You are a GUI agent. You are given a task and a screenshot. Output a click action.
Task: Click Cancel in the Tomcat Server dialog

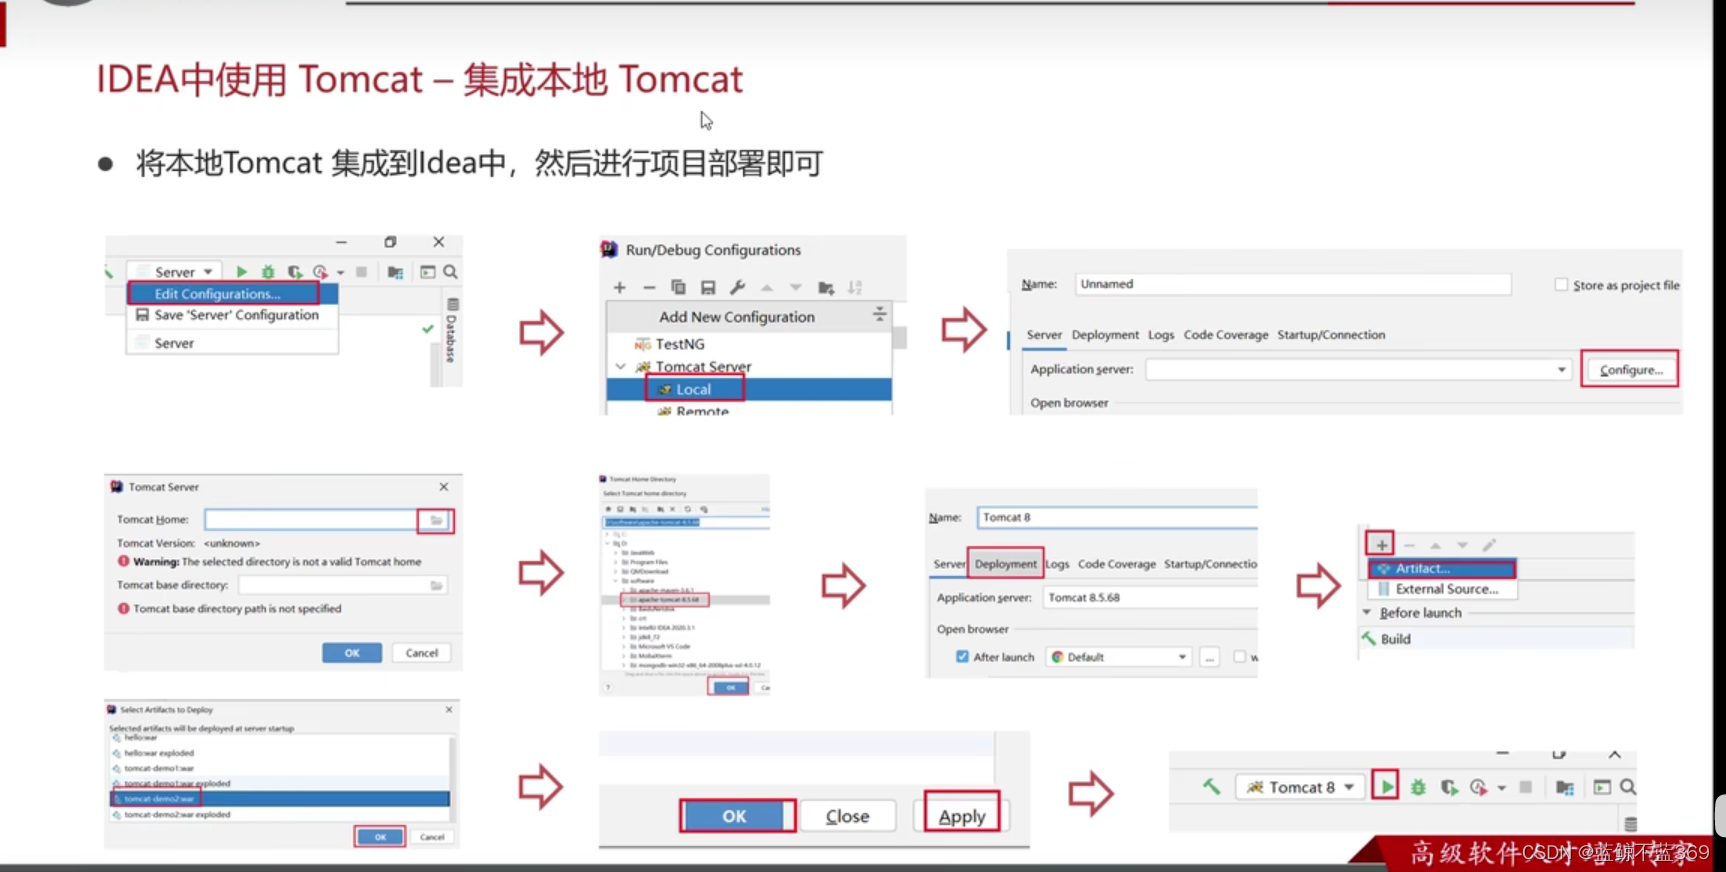(422, 653)
